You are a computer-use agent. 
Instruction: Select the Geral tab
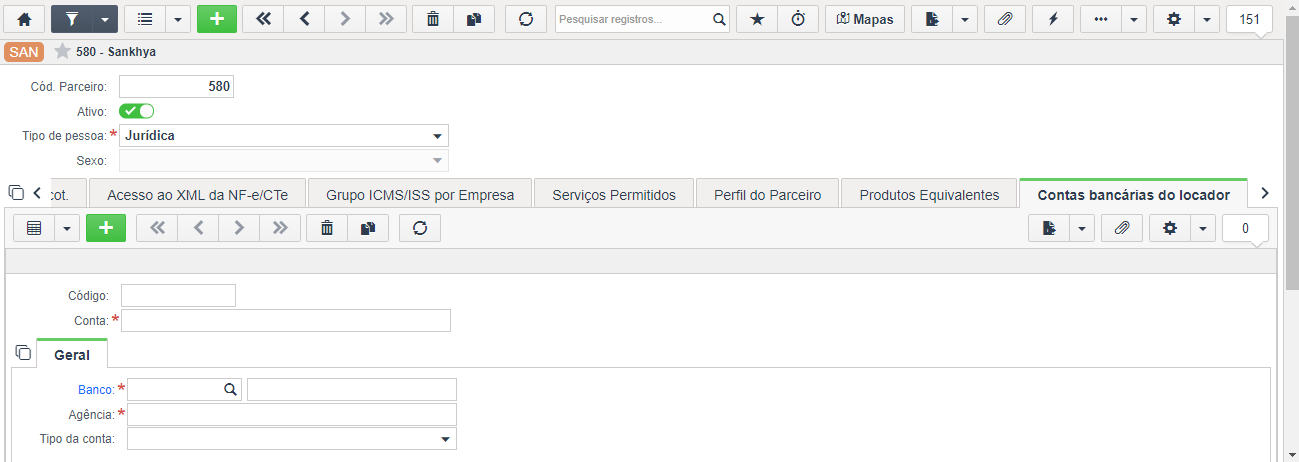tap(72, 354)
